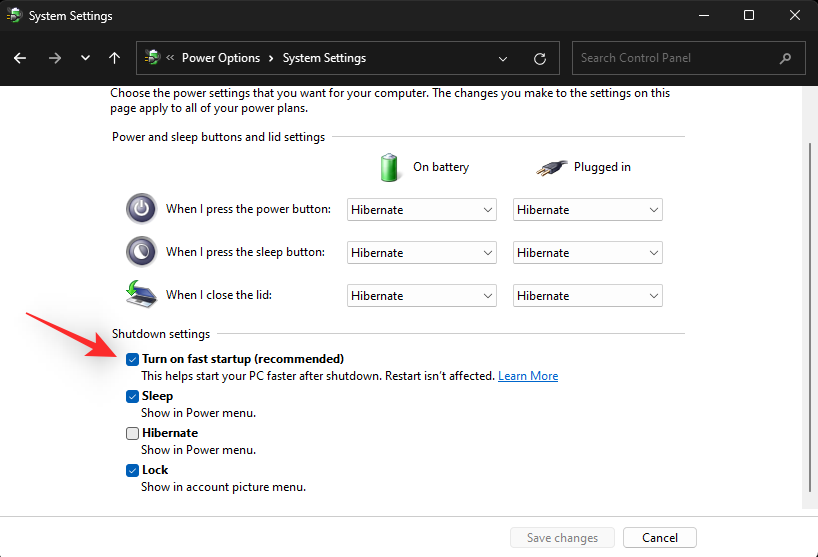Disable the Lock checkbox
Image resolution: width=818 pixels, height=557 pixels.
pos(133,470)
